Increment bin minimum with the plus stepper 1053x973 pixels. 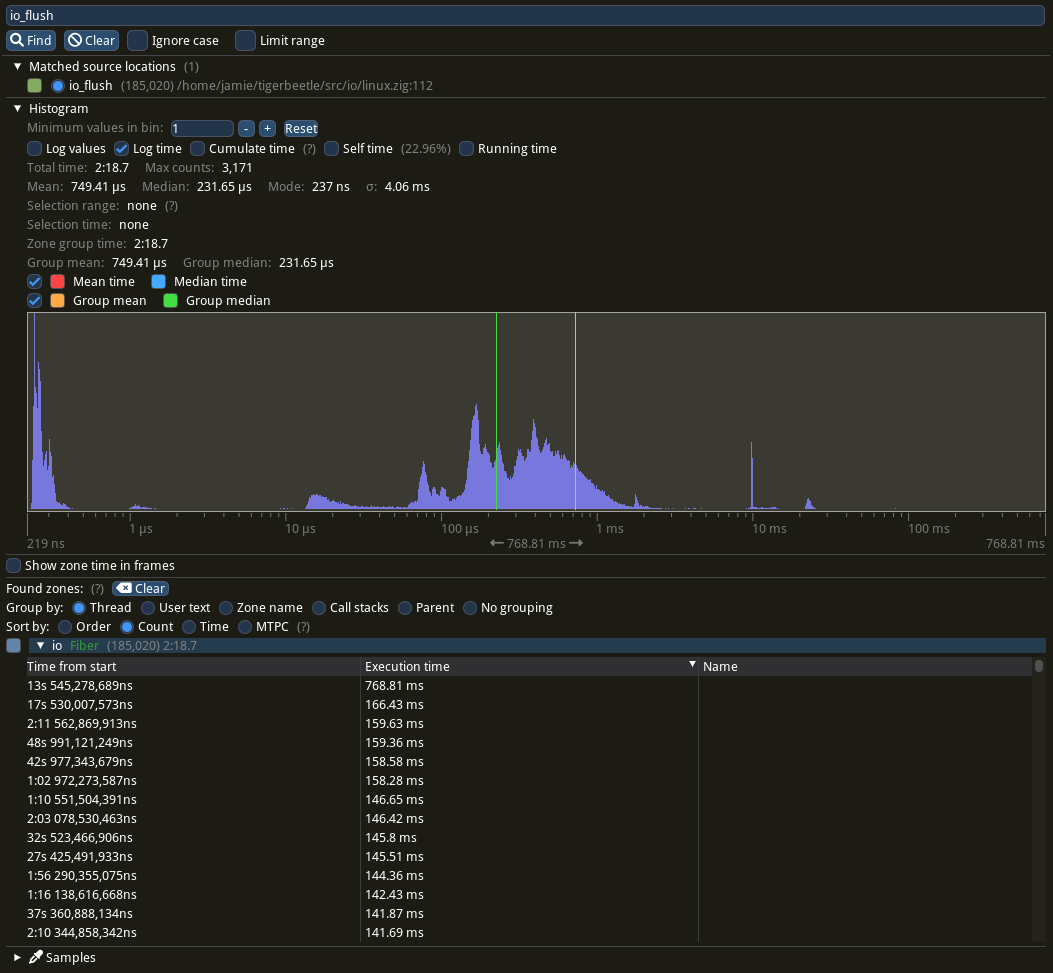tap(267, 128)
